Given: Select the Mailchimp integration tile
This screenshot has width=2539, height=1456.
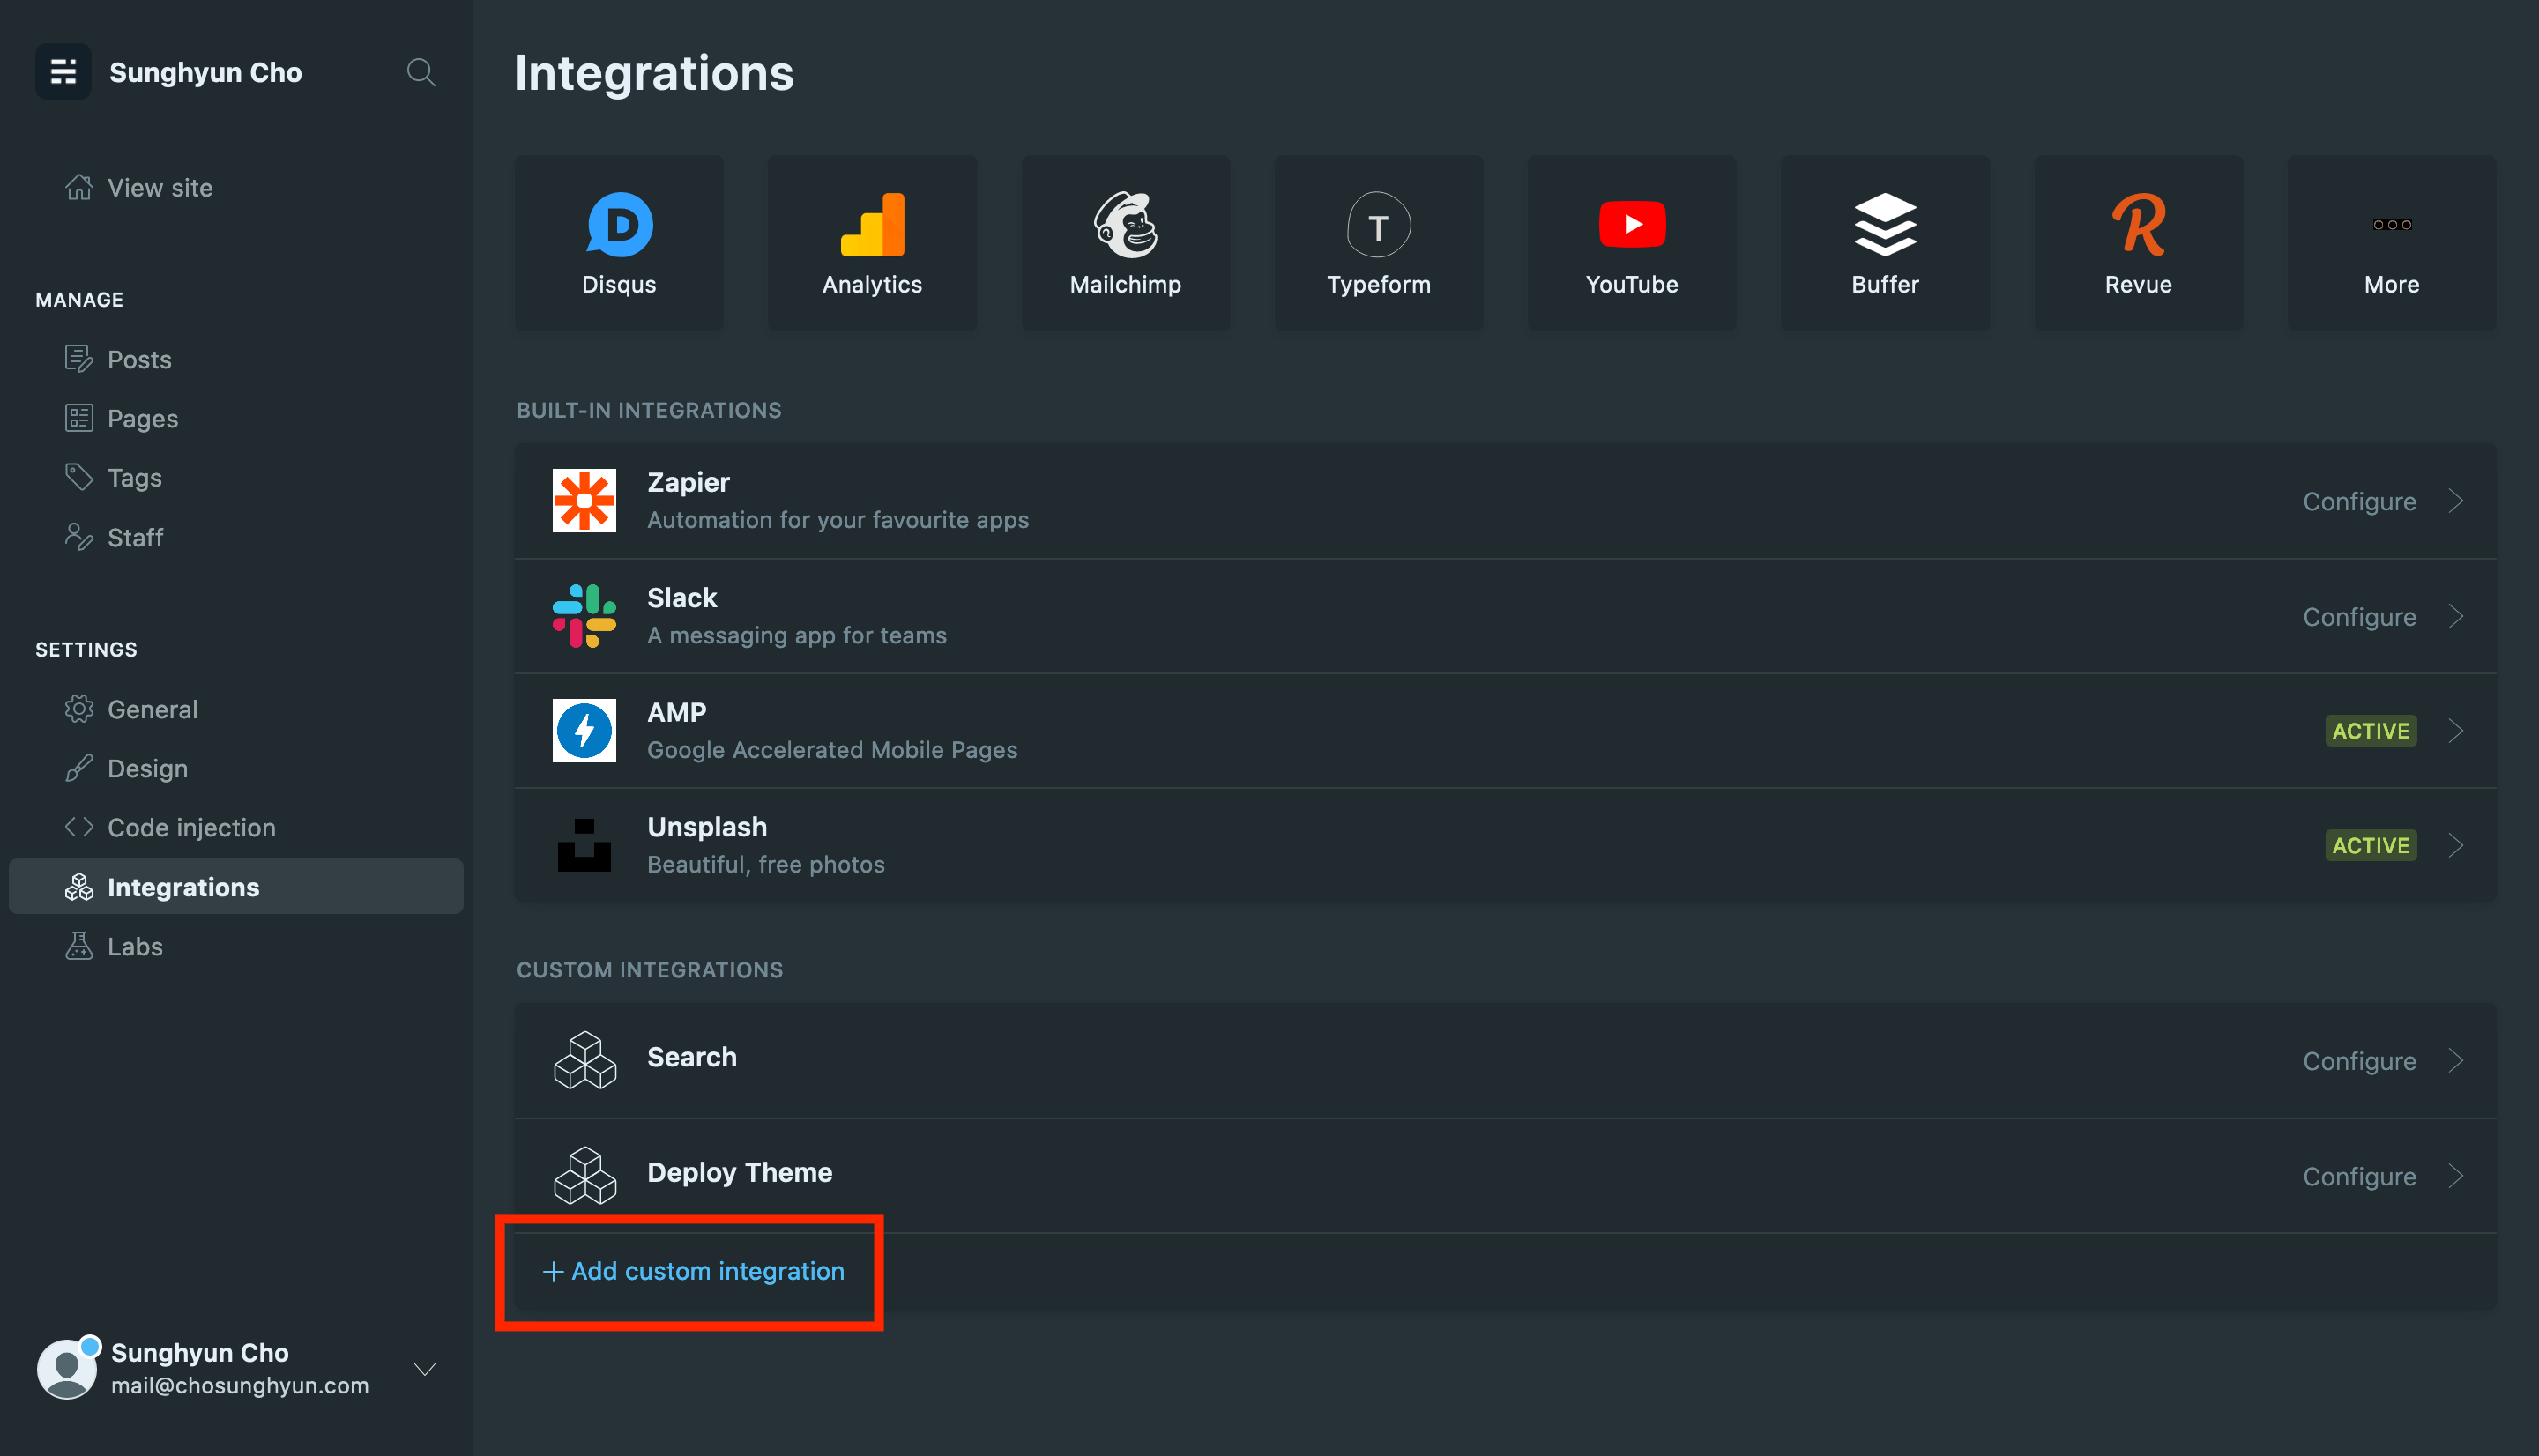Looking at the screenshot, I should [1125, 243].
